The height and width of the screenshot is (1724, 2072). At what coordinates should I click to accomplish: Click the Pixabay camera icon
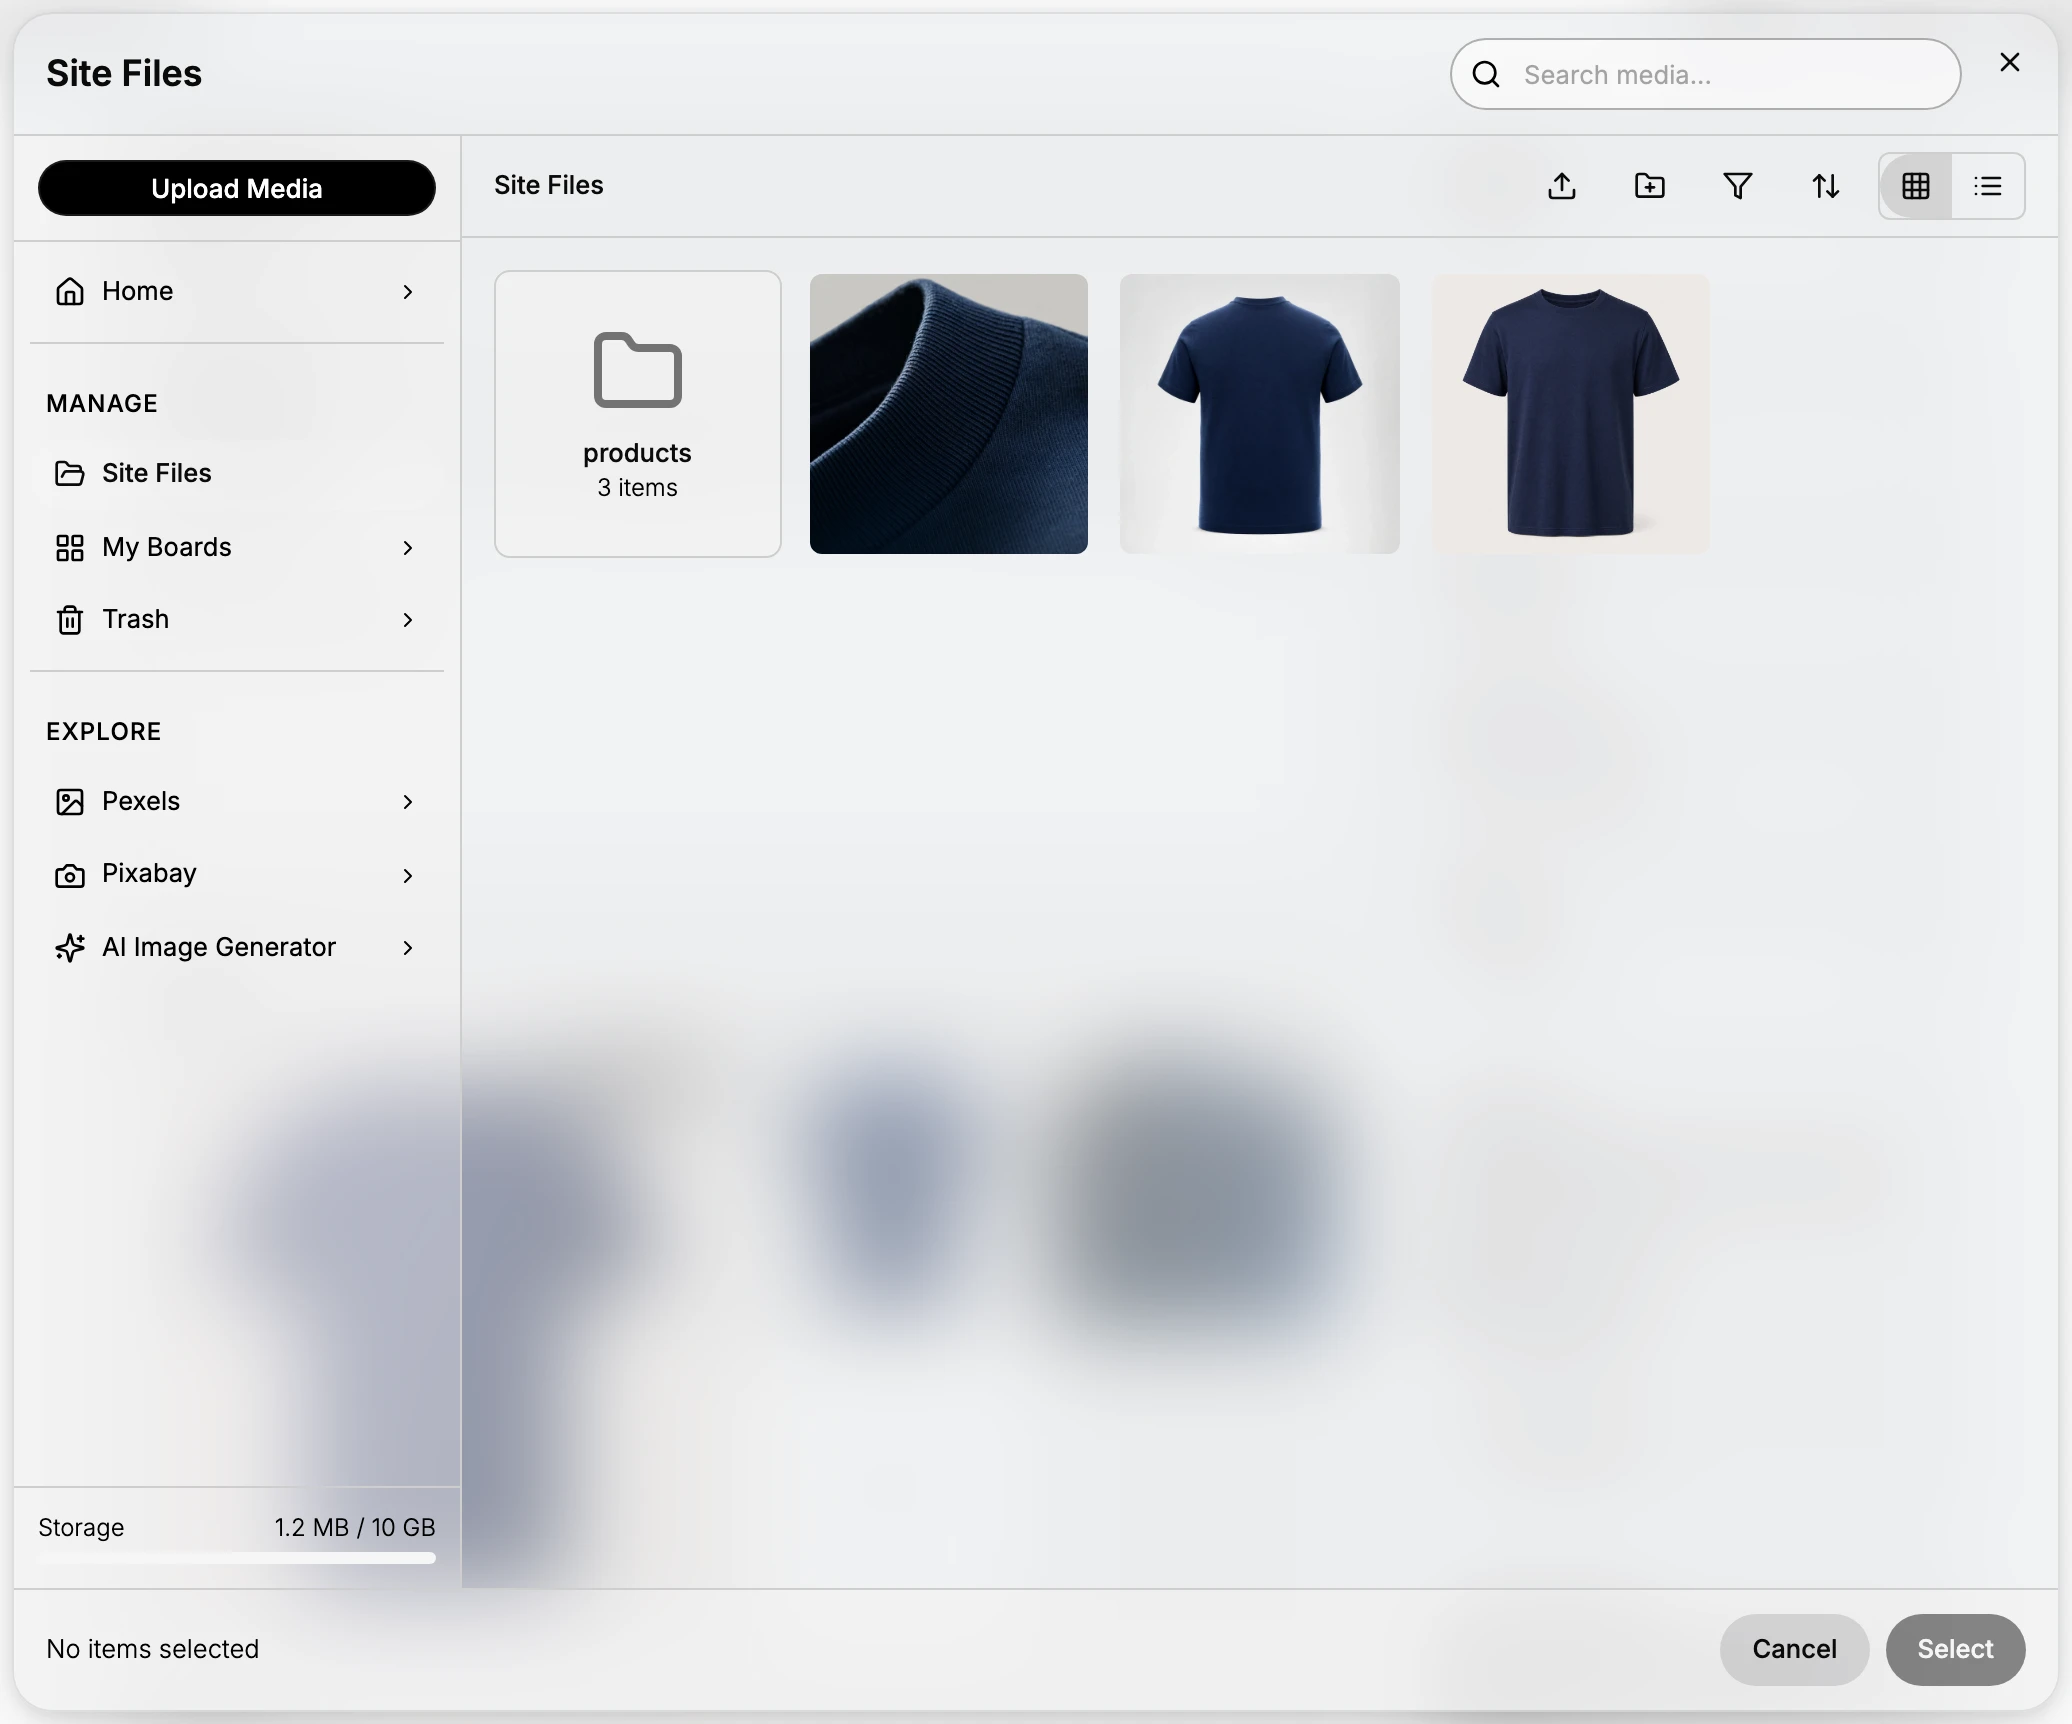point(70,875)
